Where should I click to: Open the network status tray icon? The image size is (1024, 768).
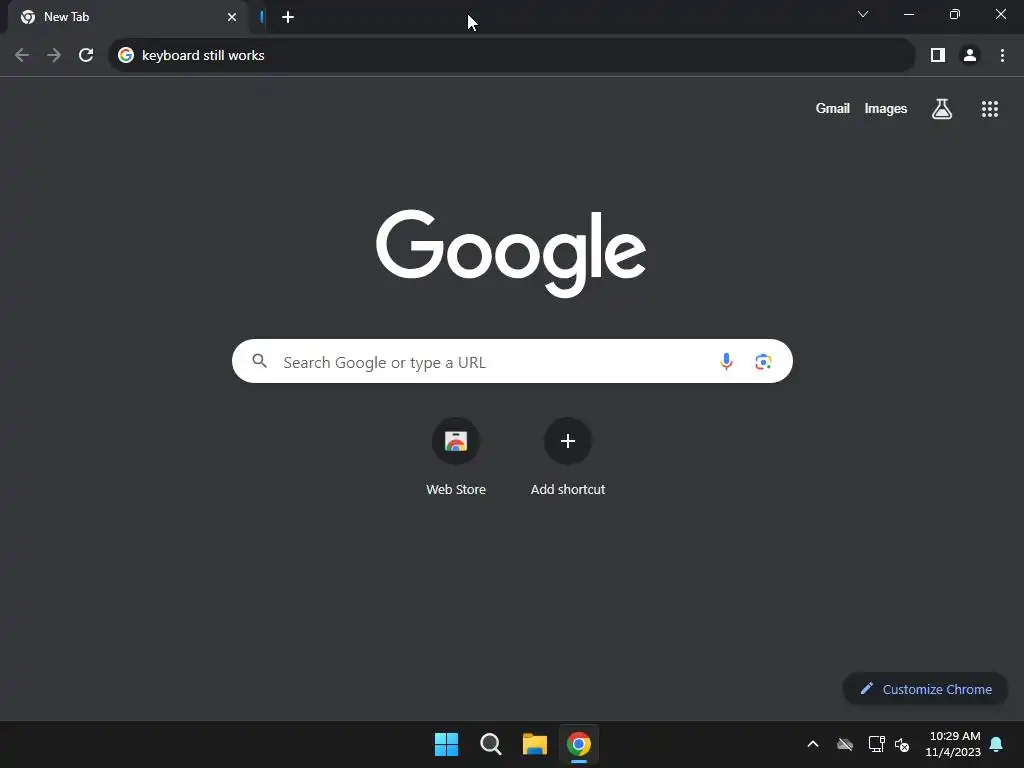click(876, 744)
